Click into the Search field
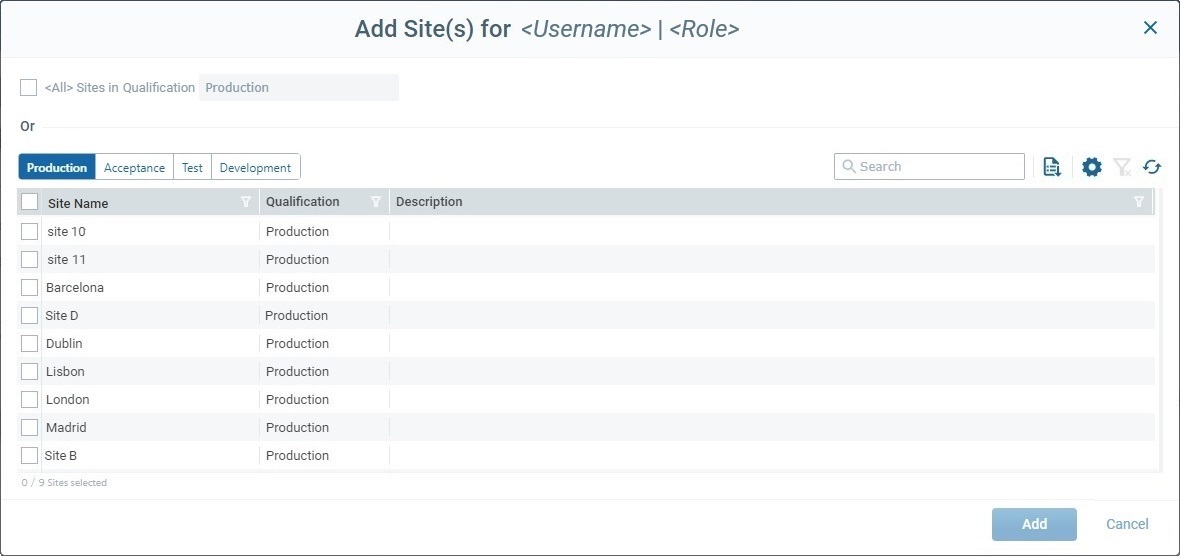 (930, 167)
